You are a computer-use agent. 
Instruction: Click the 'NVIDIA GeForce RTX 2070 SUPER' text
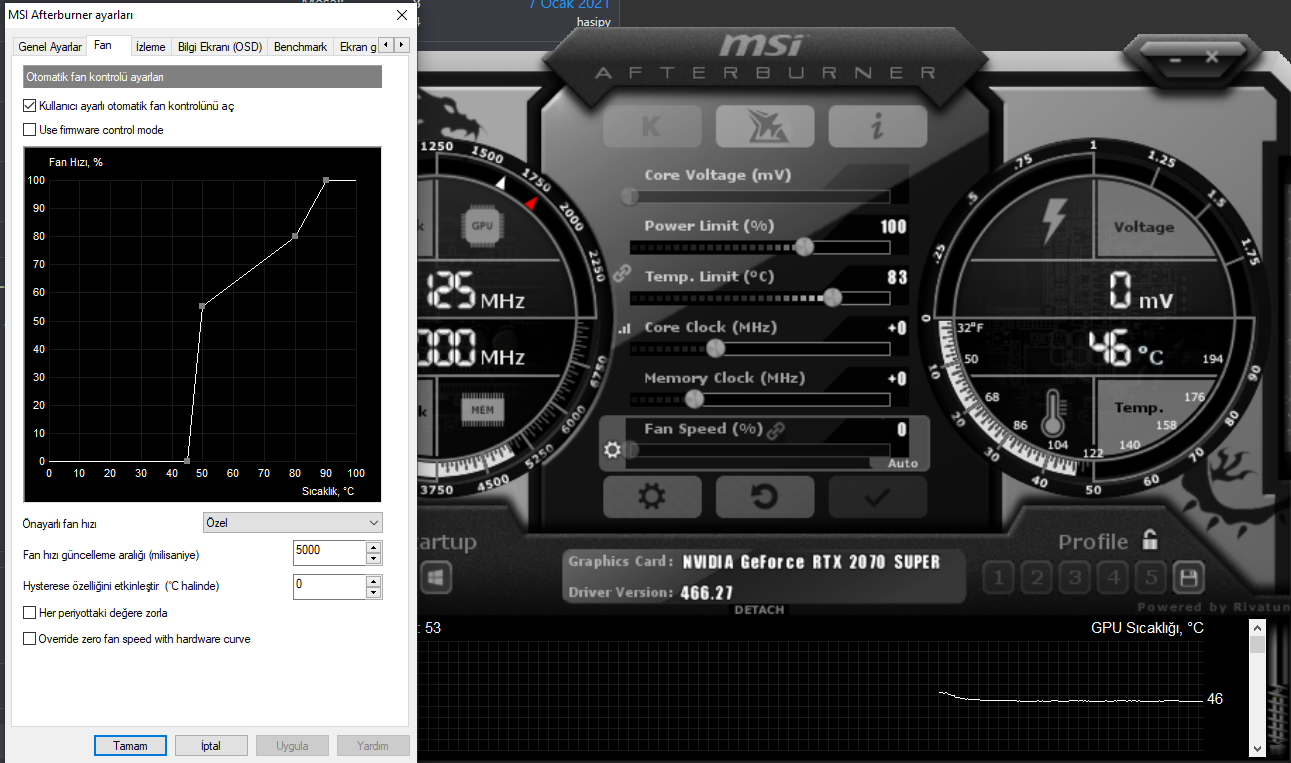coord(811,562)
